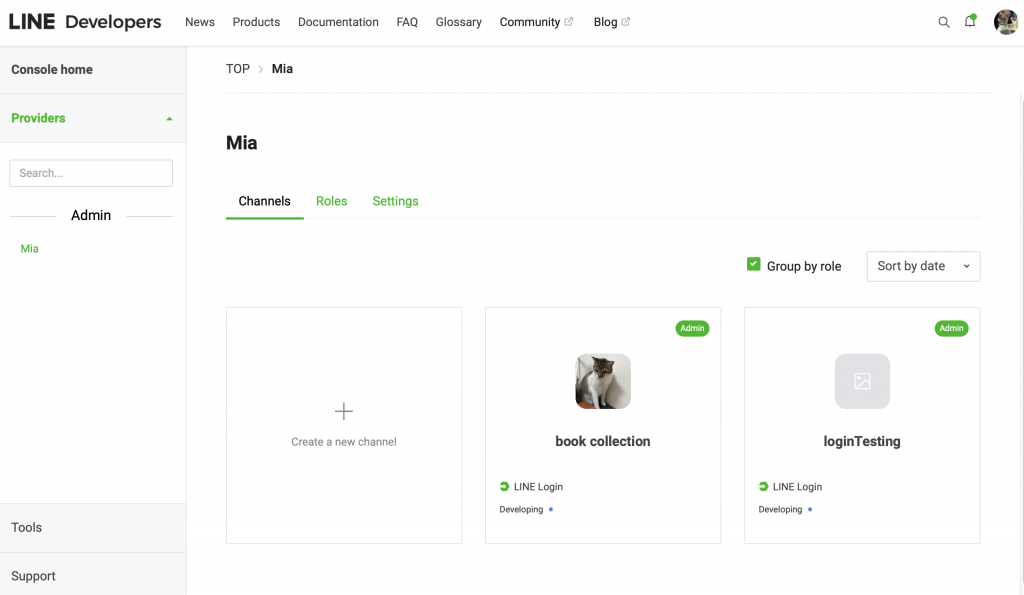1024x595 pixels.
Task: Open the FAQ menu item
Action: pos(407,22)
